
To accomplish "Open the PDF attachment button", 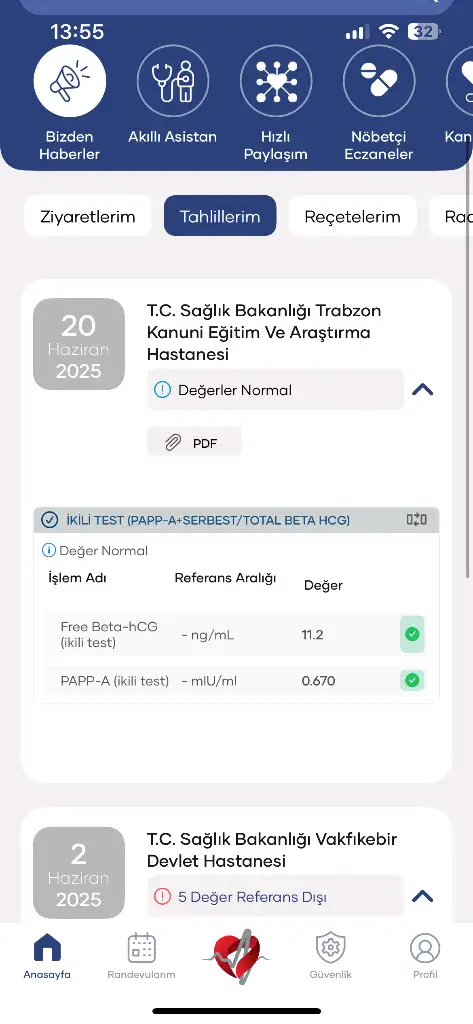I will click(x=194, y=443).
